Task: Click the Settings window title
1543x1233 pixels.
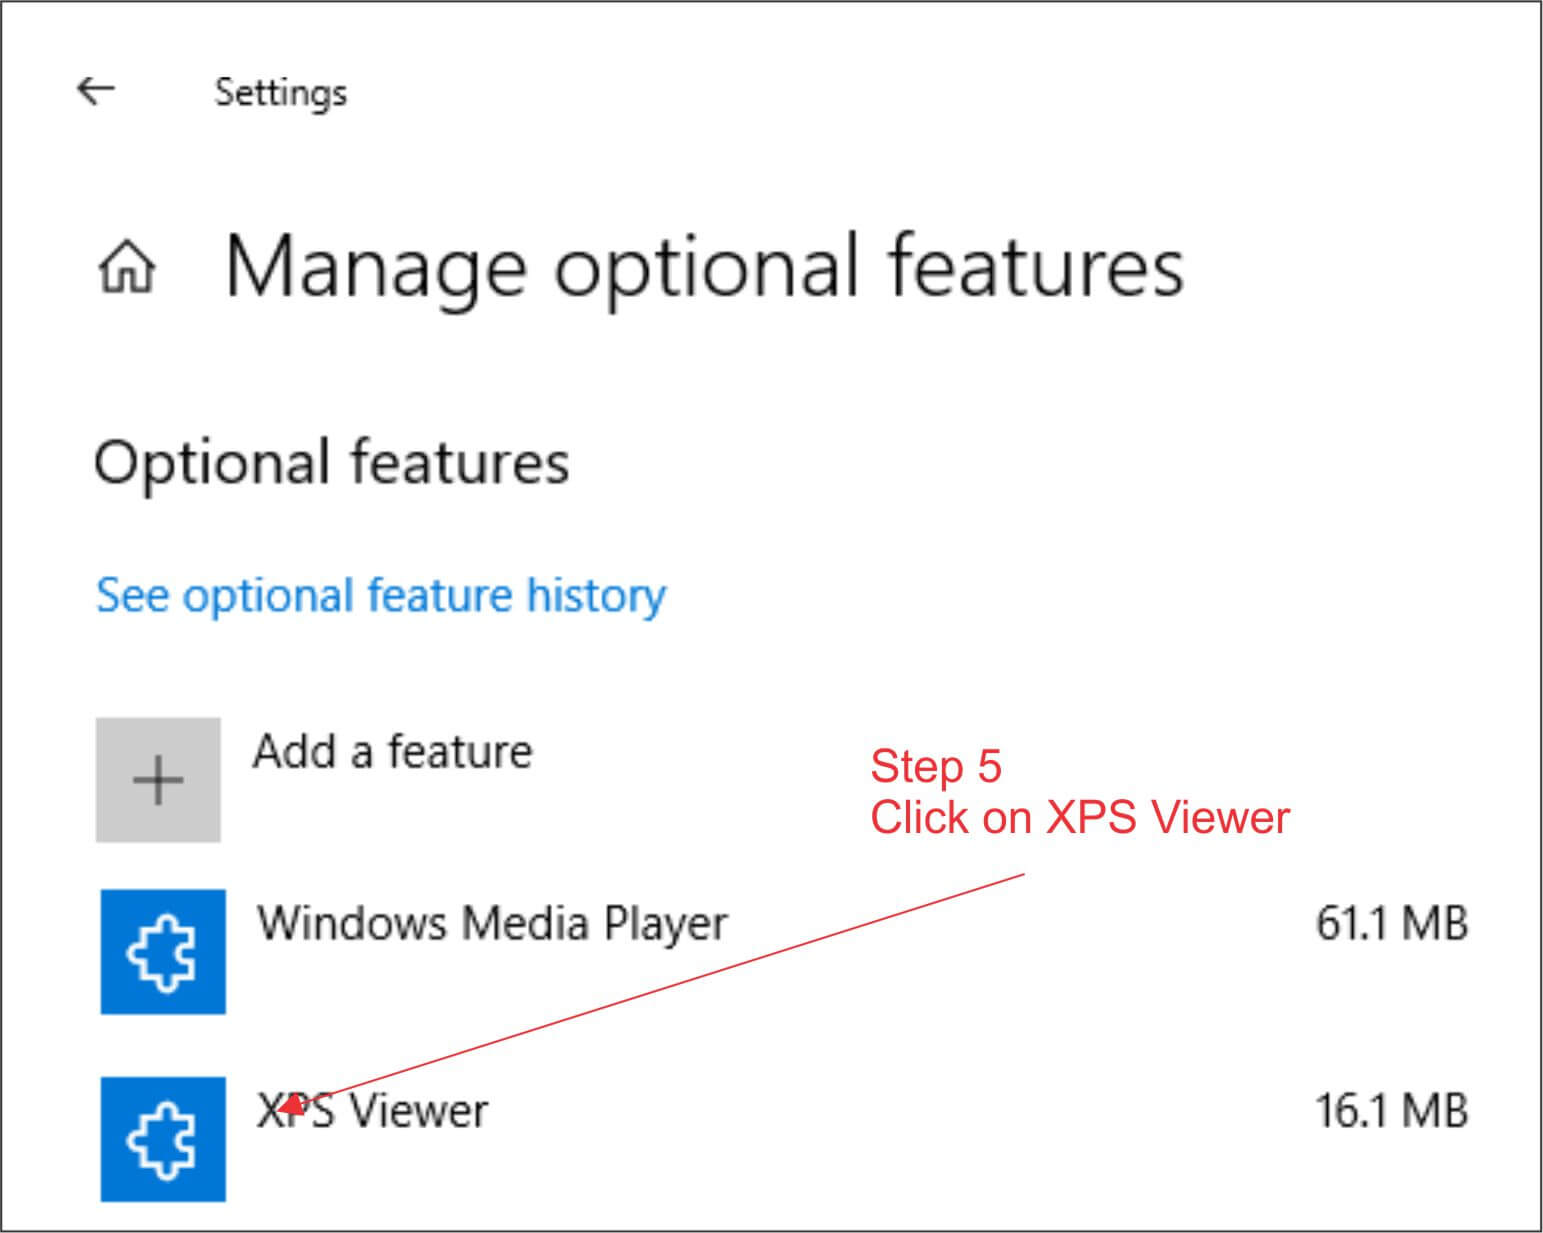Action: click(281, 93)
